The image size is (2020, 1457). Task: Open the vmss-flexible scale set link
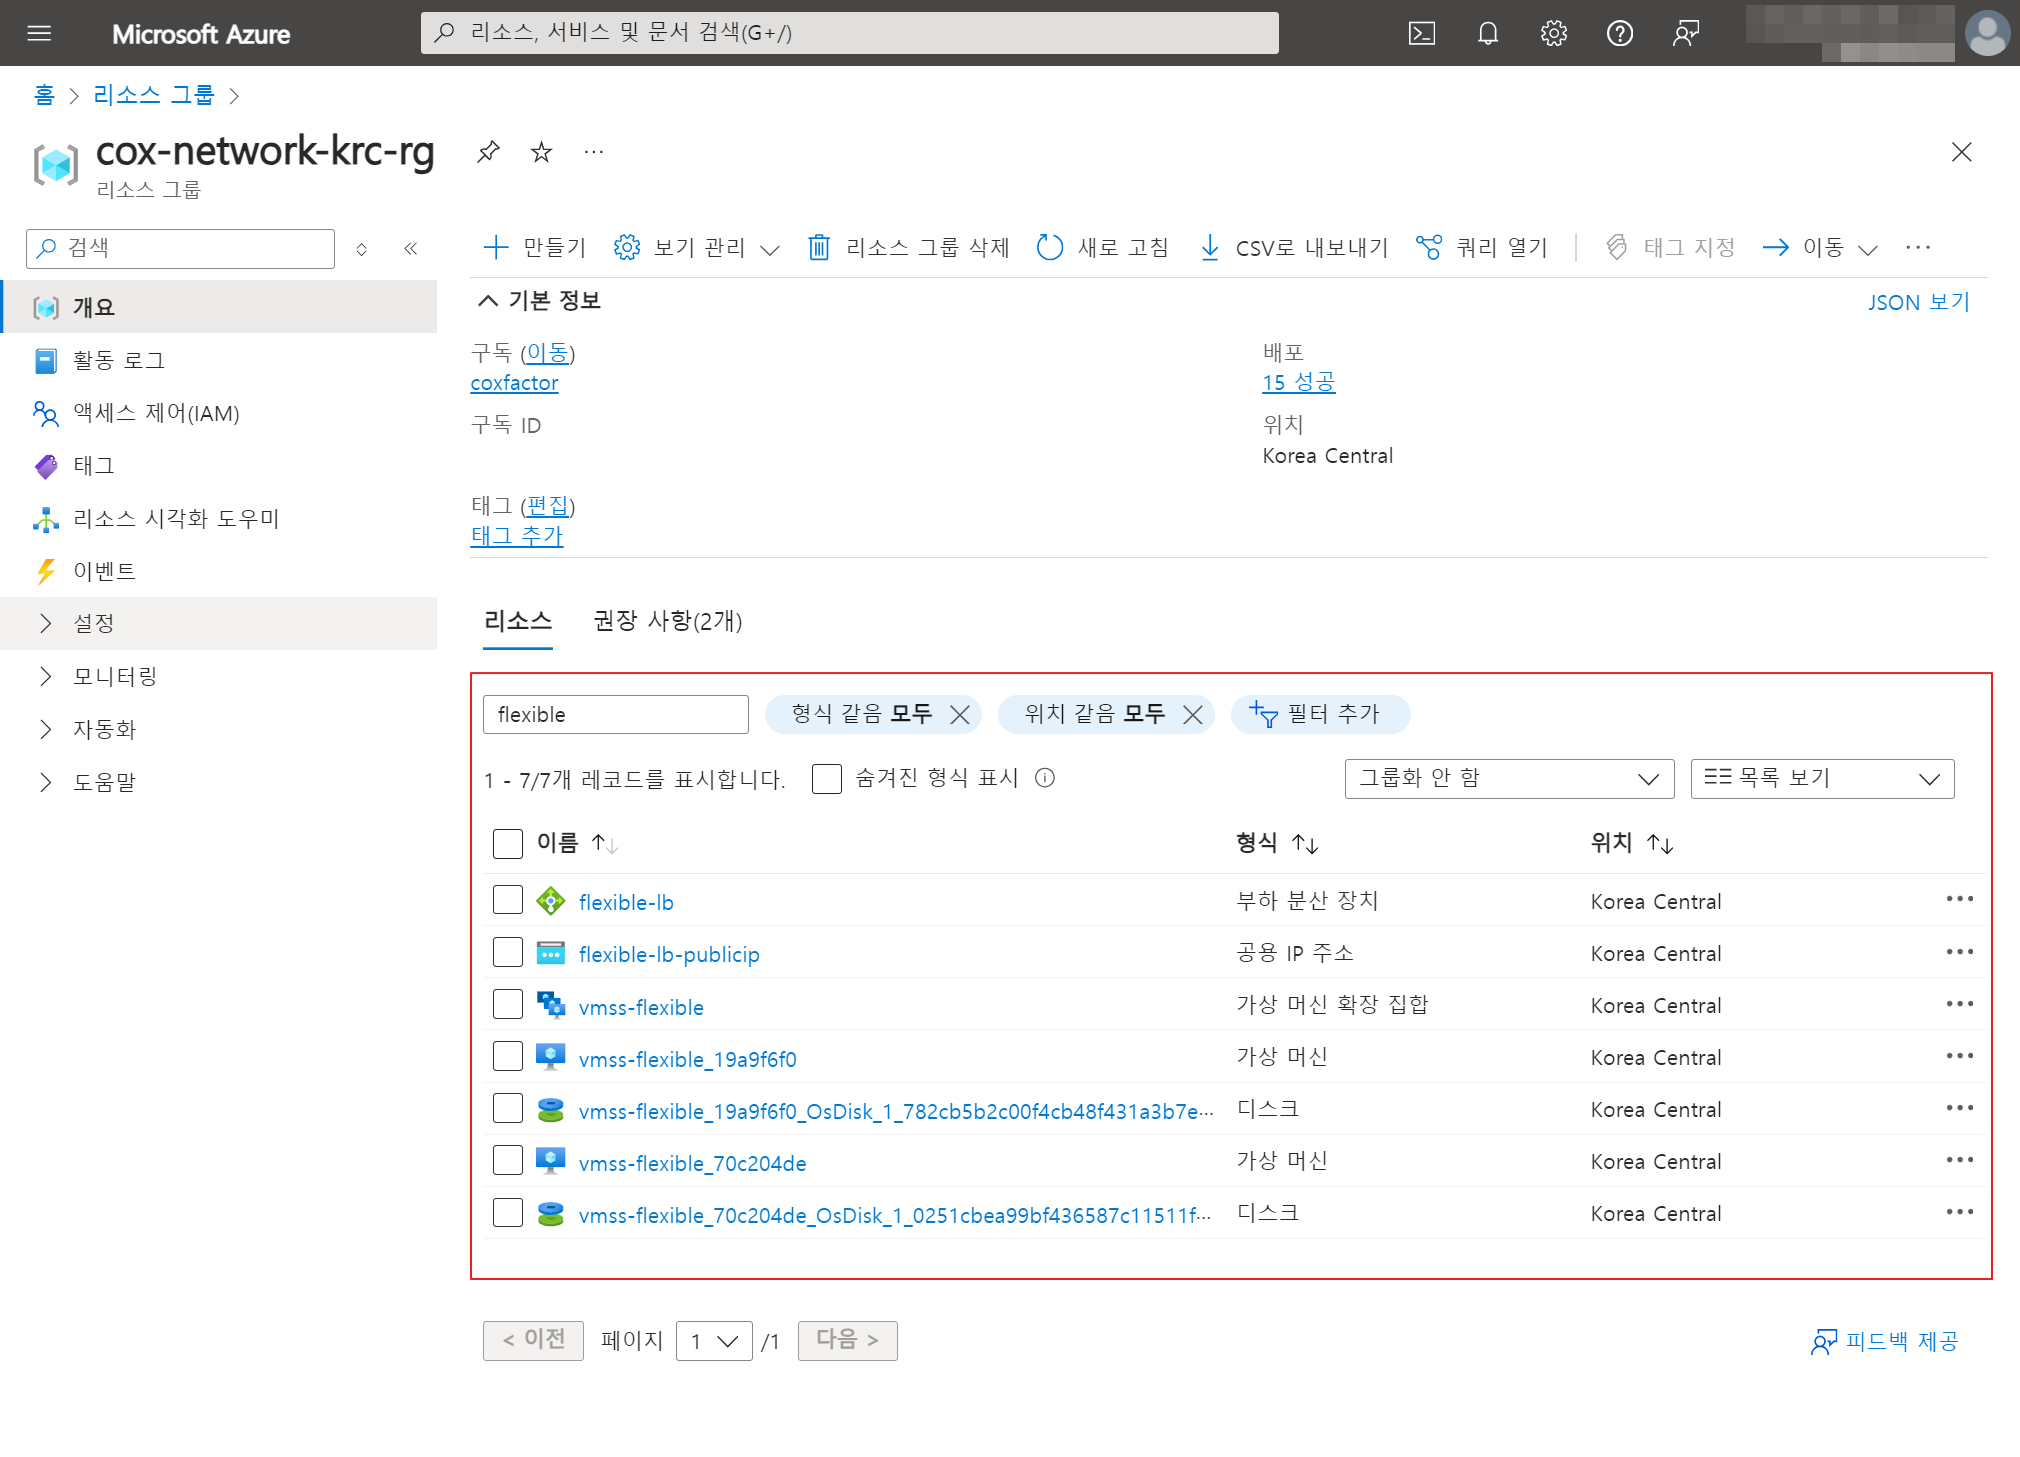[641, 1007]
